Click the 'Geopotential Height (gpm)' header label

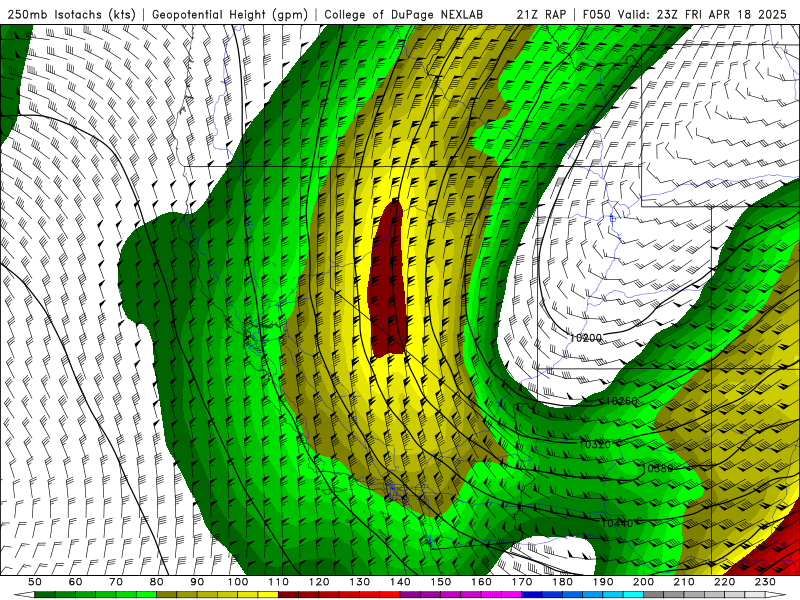pyautogui.click(x=230, y=14)
